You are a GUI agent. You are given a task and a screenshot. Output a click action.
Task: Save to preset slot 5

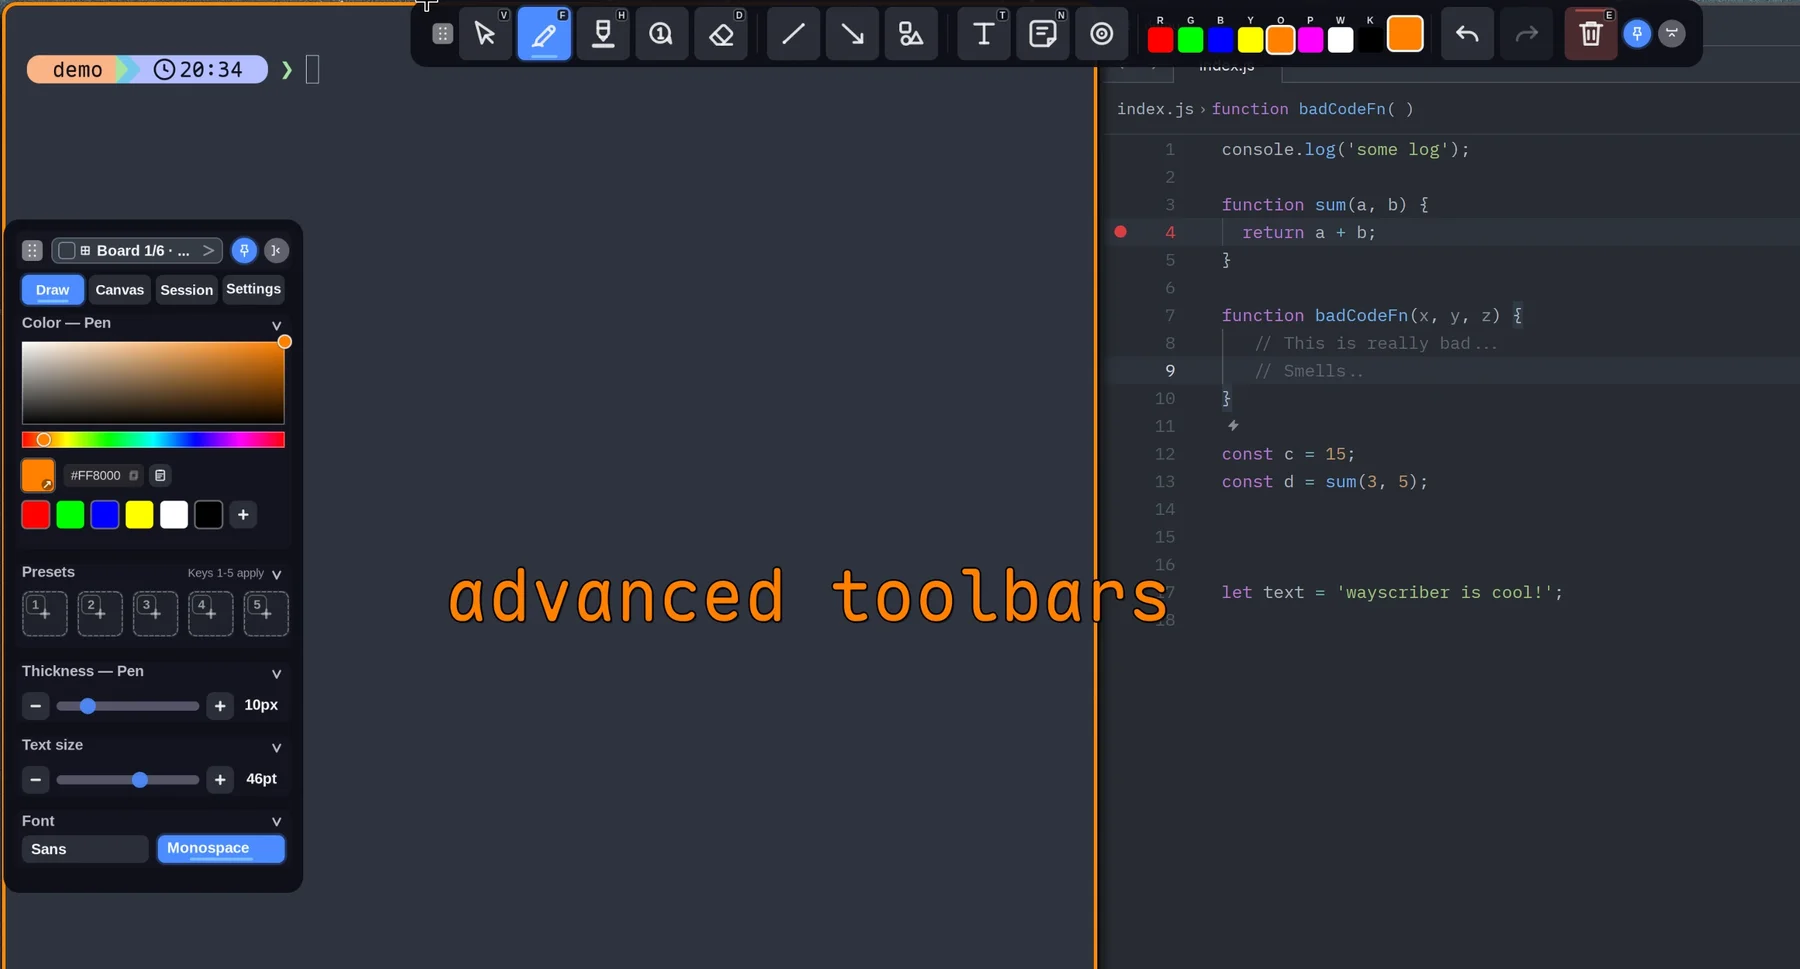click(266, 614)
